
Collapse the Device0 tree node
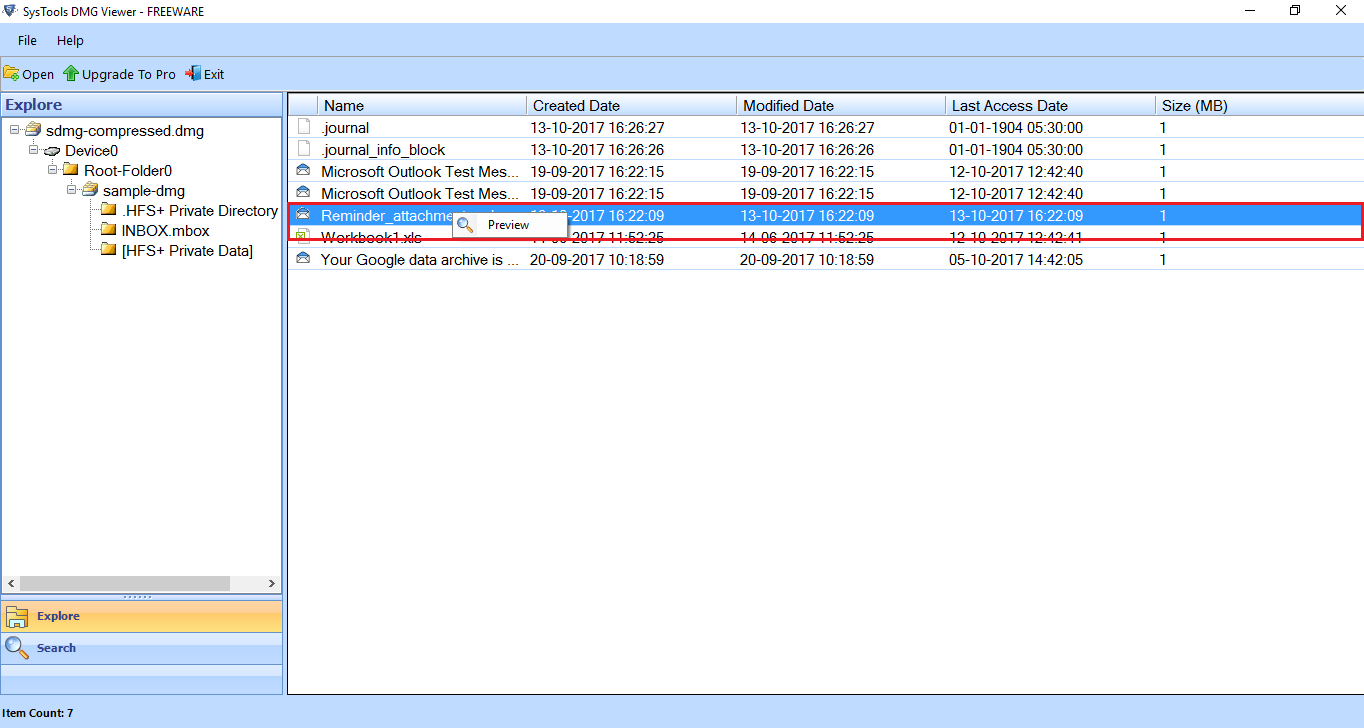tap(34, 150)
